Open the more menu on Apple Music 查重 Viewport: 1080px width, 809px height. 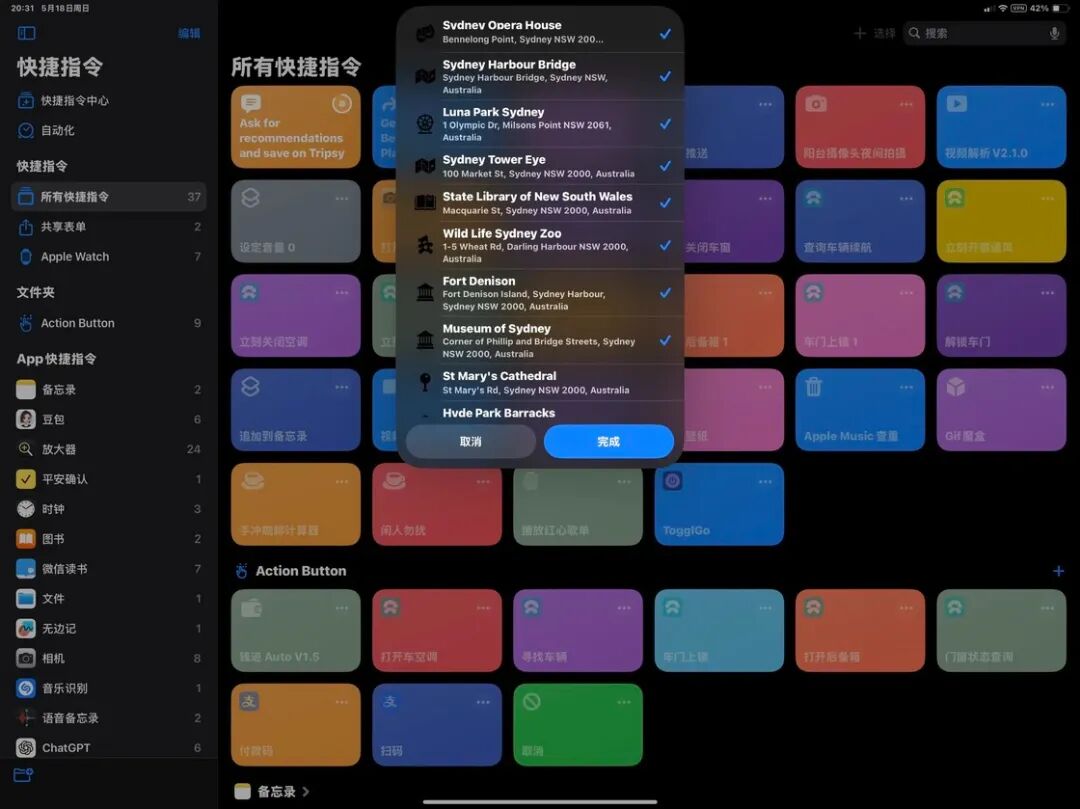[x=906, y=388]
